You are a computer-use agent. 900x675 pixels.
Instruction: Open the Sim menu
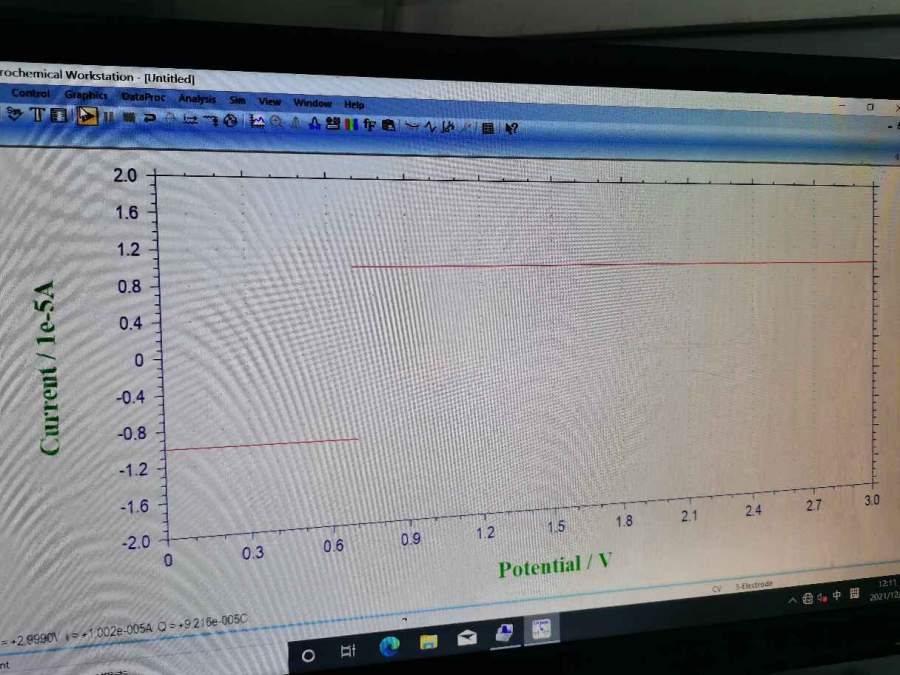tap(238, 100)
